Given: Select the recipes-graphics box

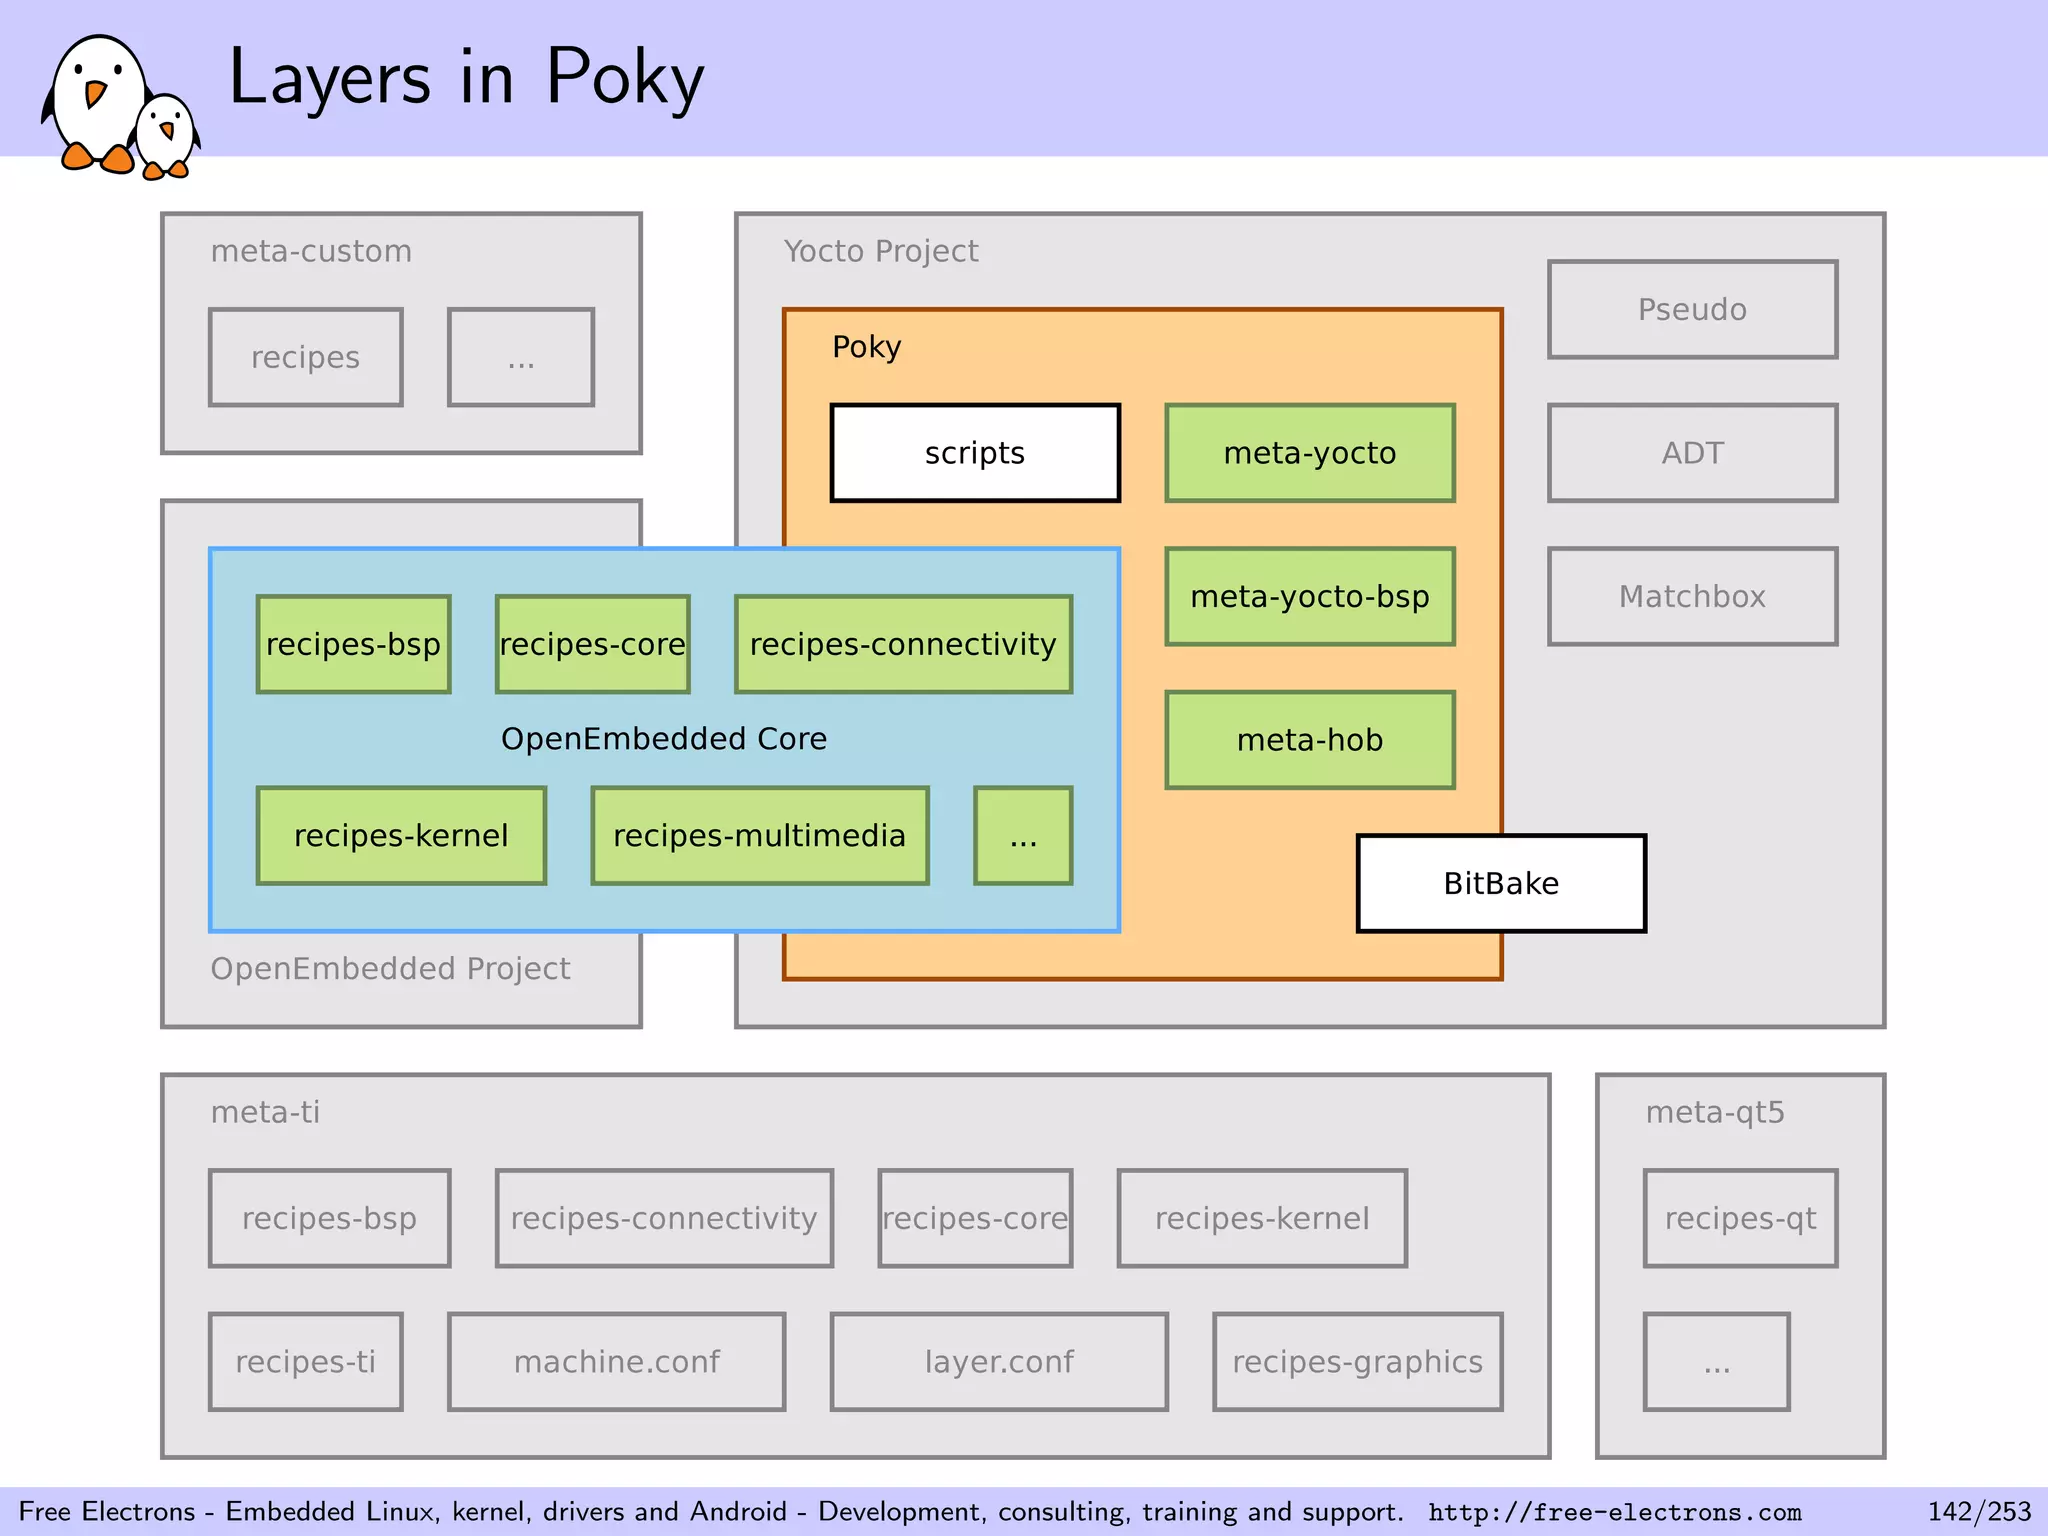Looking at the screenshot, I should (1357, 1361).
